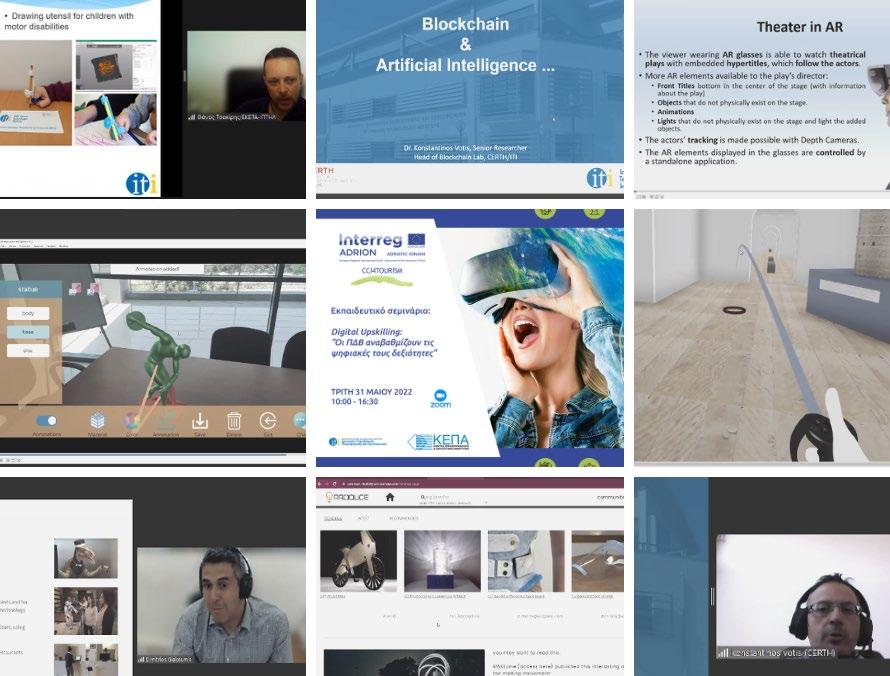890x676 pixels.
Task: Click the second pink annotation marker
Action: point(92,289)
